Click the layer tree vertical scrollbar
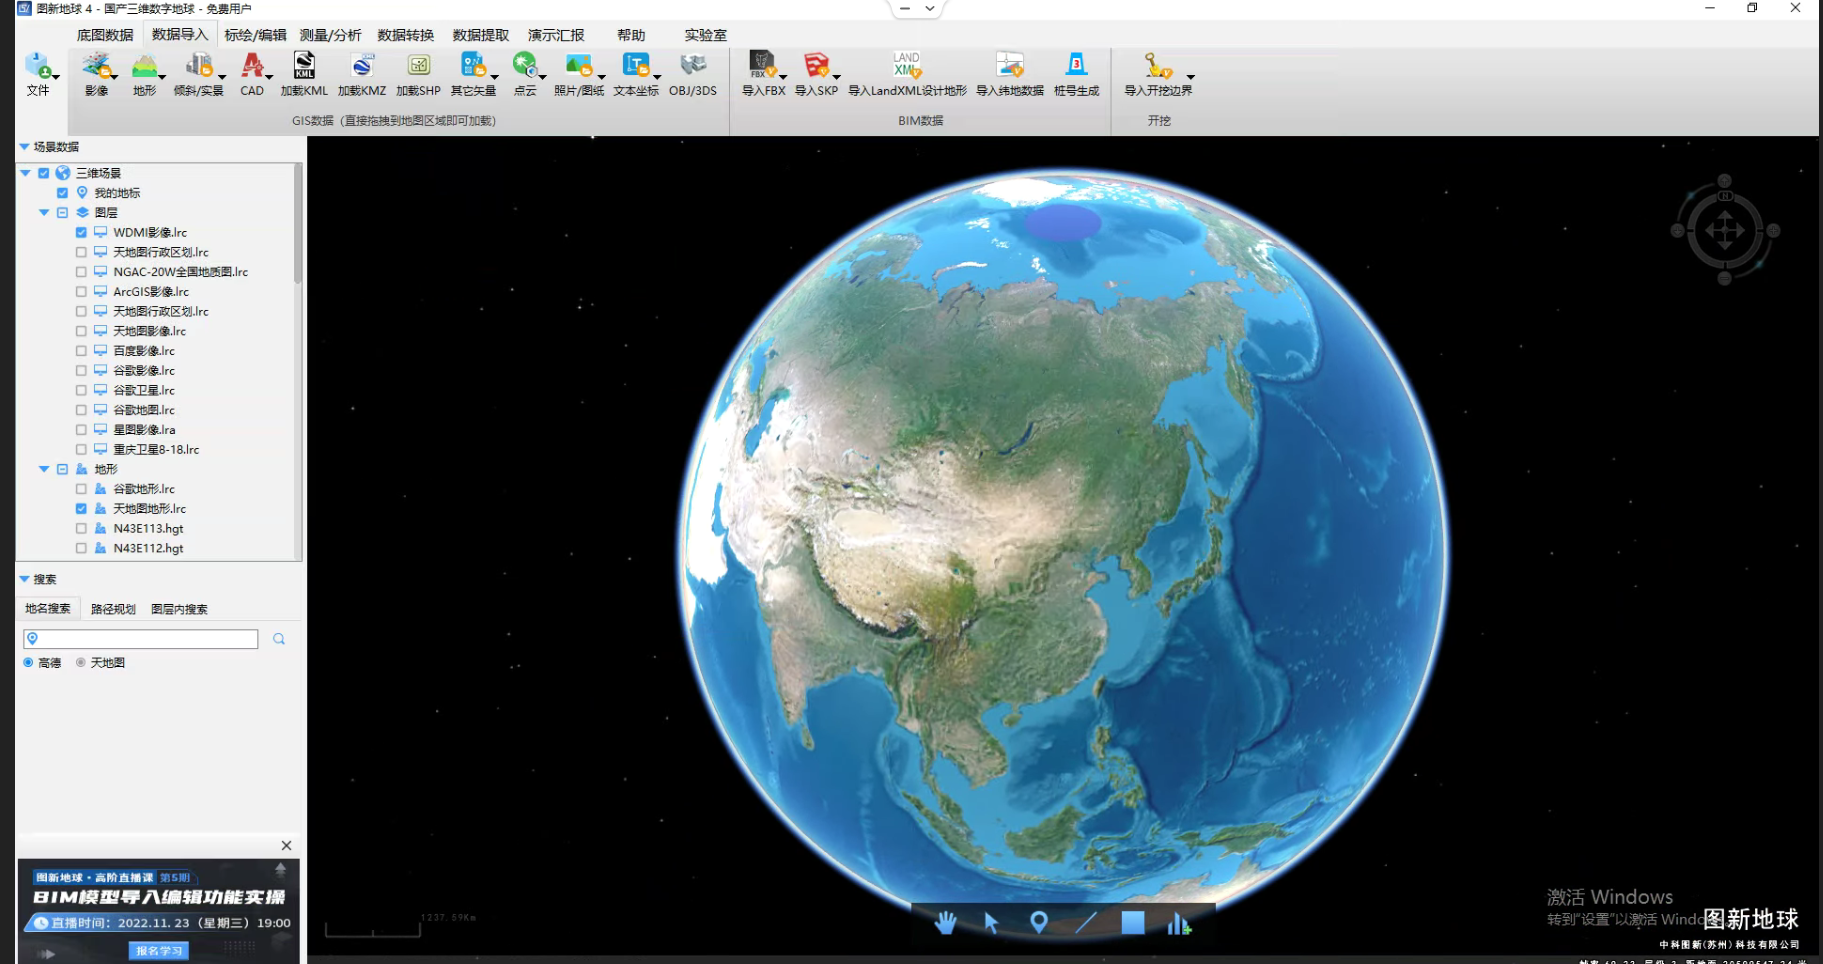The width and height of the screenshot is (1823, 964). click(298, 225)
